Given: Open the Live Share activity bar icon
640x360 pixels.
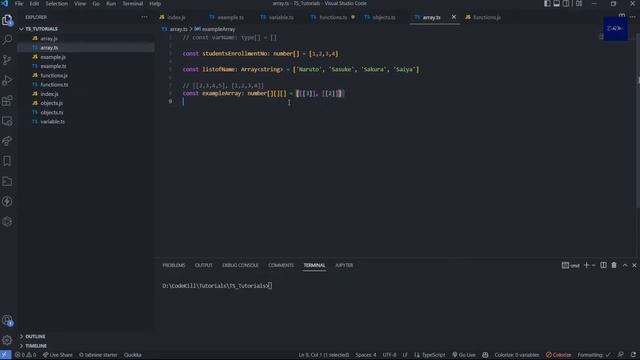Looking at the screenshot, I should 7,141.
